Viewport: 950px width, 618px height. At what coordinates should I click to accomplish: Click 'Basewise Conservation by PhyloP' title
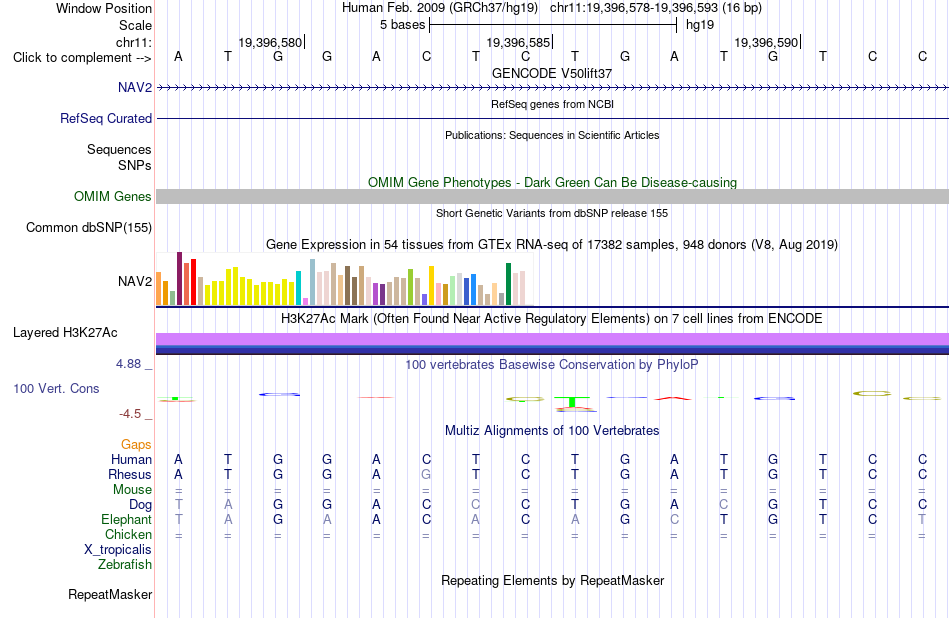tap(552, 364)
